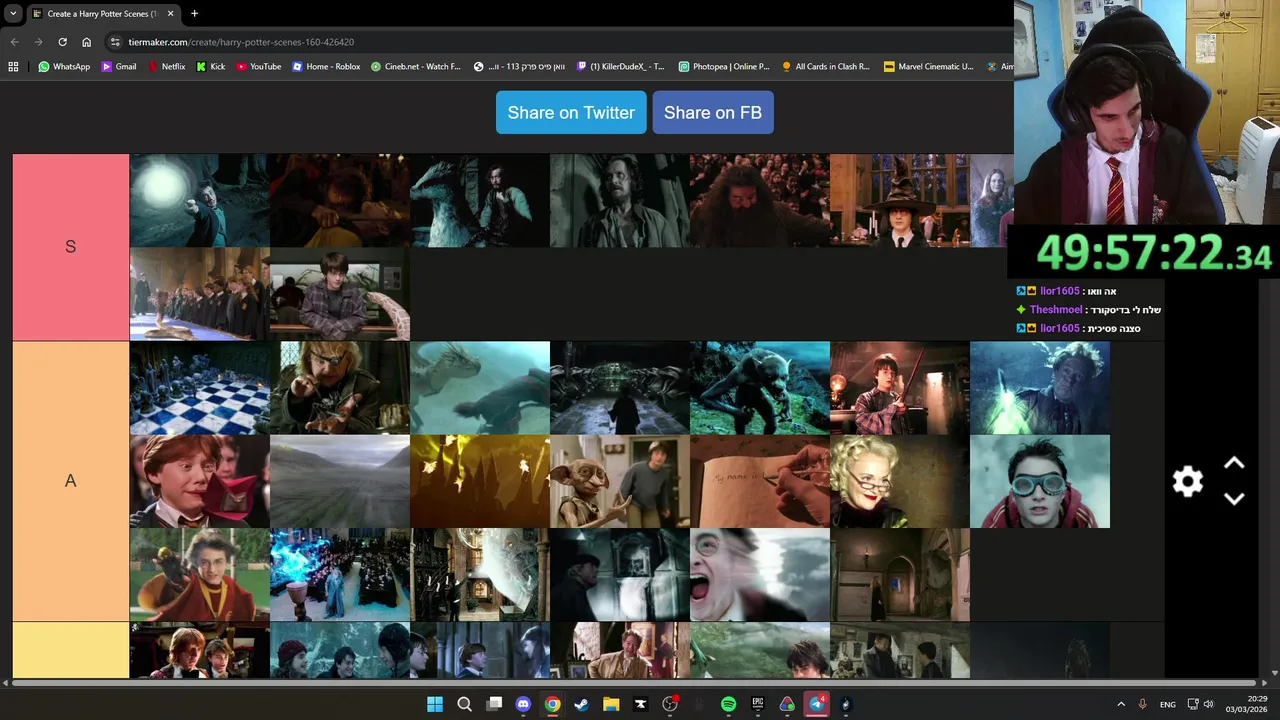Select the Harry Potter Scenes browser tab
The image size is (1280, 720).
pos(103,14)
